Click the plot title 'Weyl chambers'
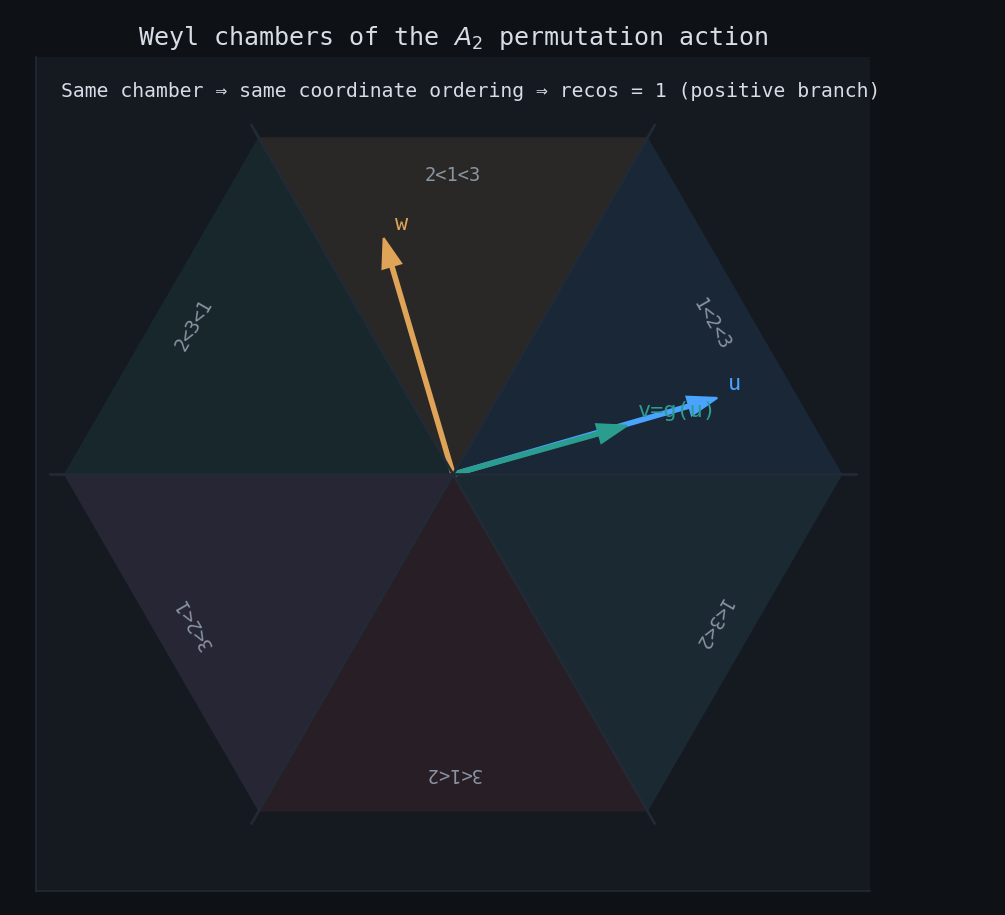 click(236, 37)
